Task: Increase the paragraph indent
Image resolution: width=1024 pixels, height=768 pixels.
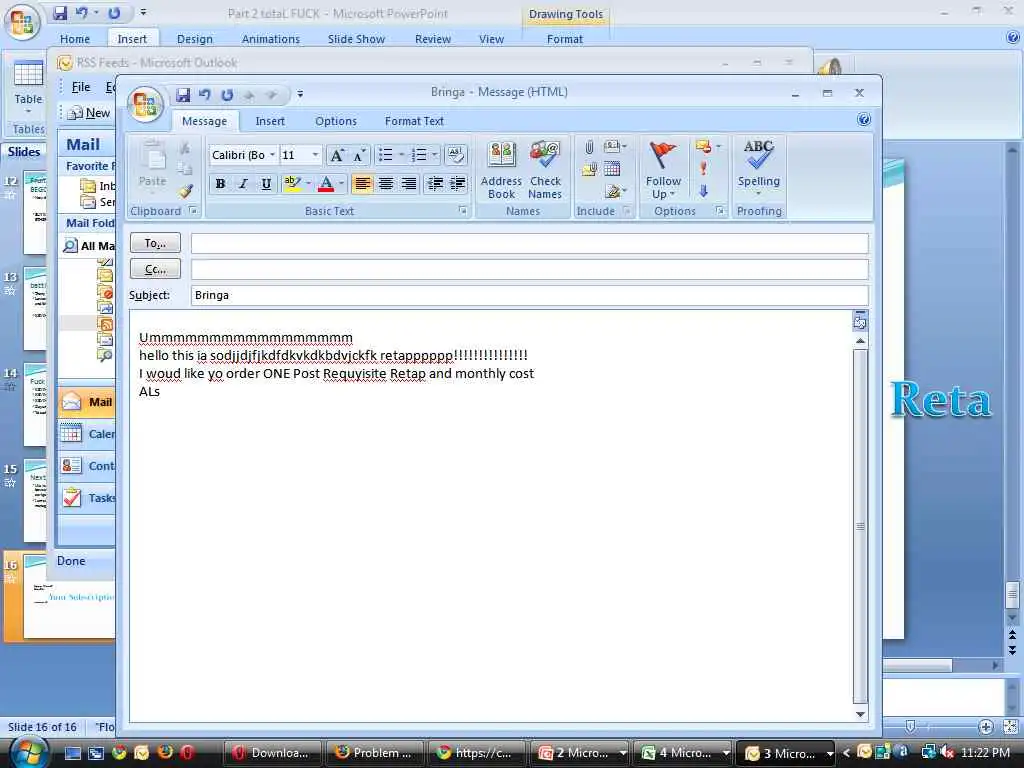Action: click(x=458, y=184)
